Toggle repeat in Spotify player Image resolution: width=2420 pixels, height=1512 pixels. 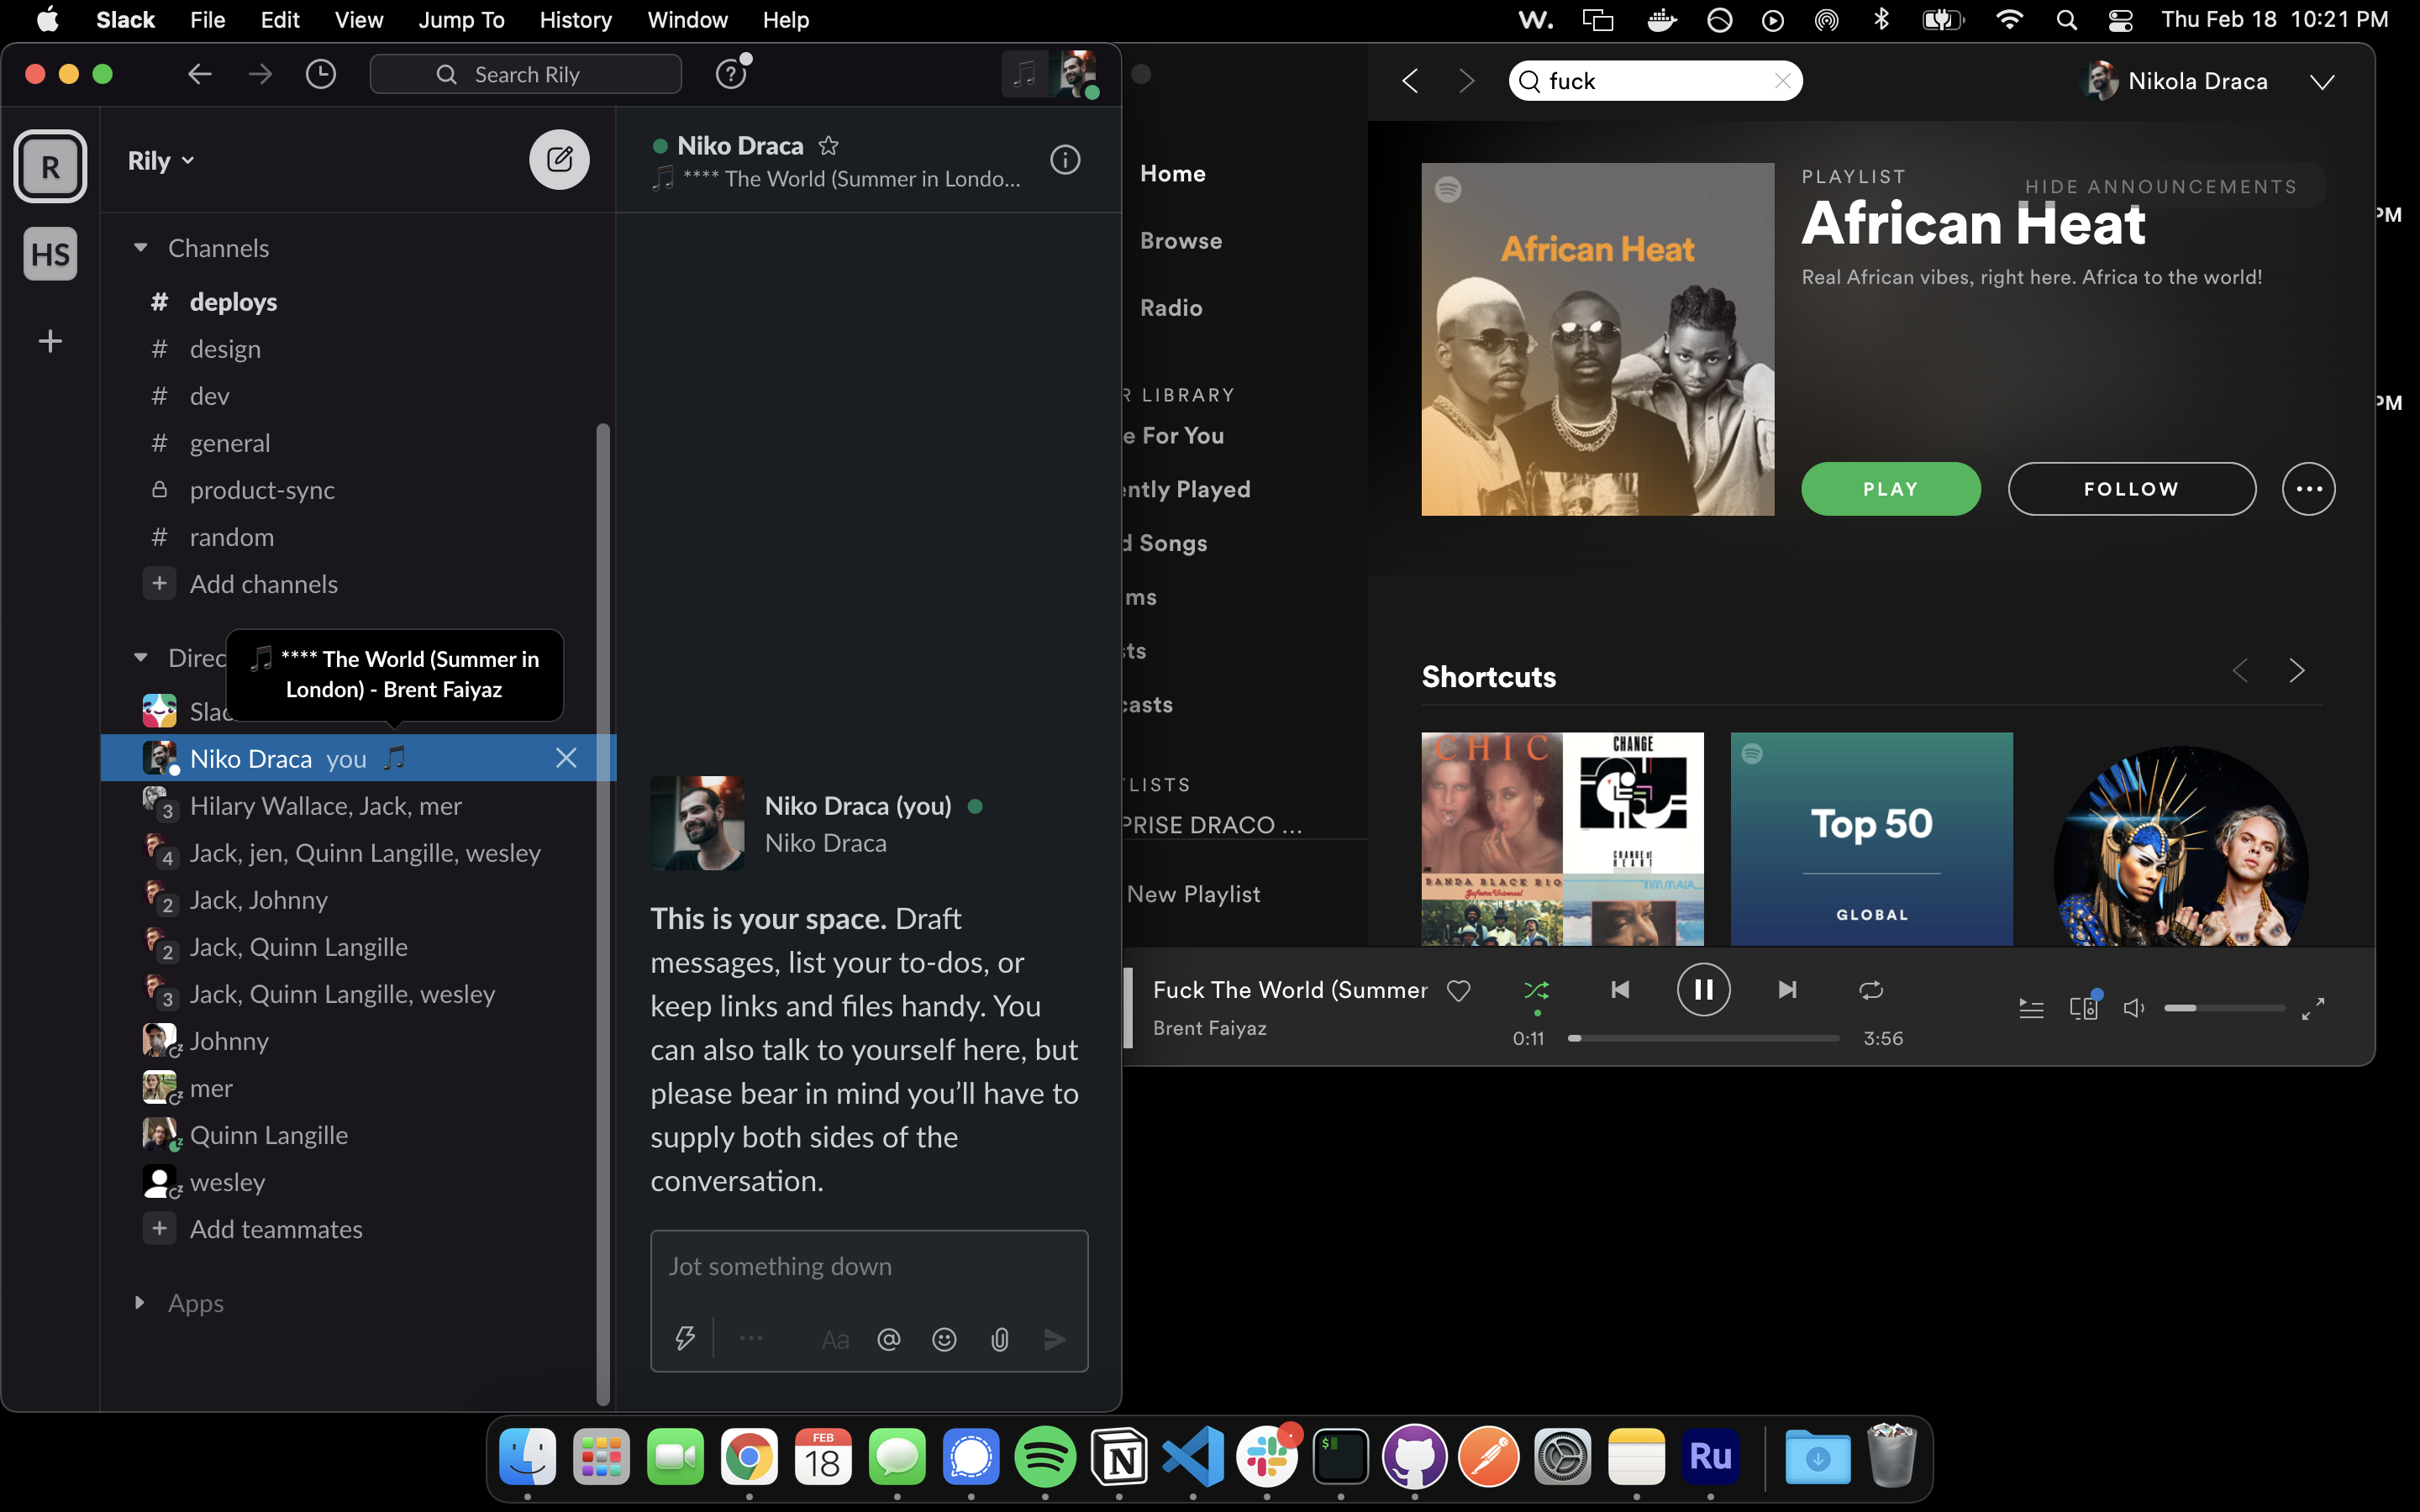click(x=1870, y=990)
